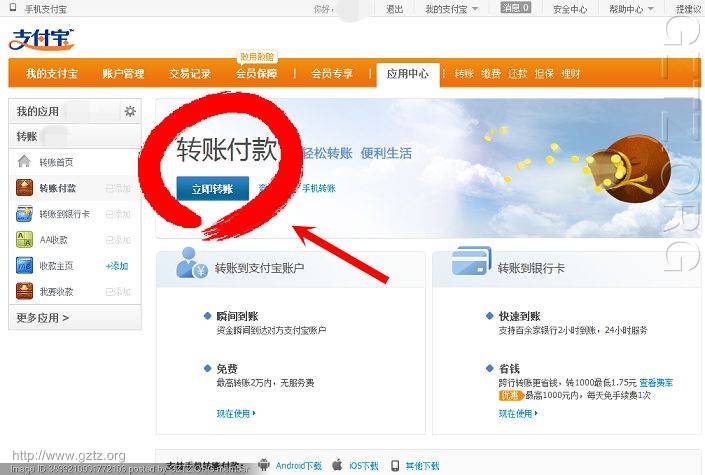Click the 提建议 link in top bar
Viewport: 705px width, 475px height.
(688, 9)
